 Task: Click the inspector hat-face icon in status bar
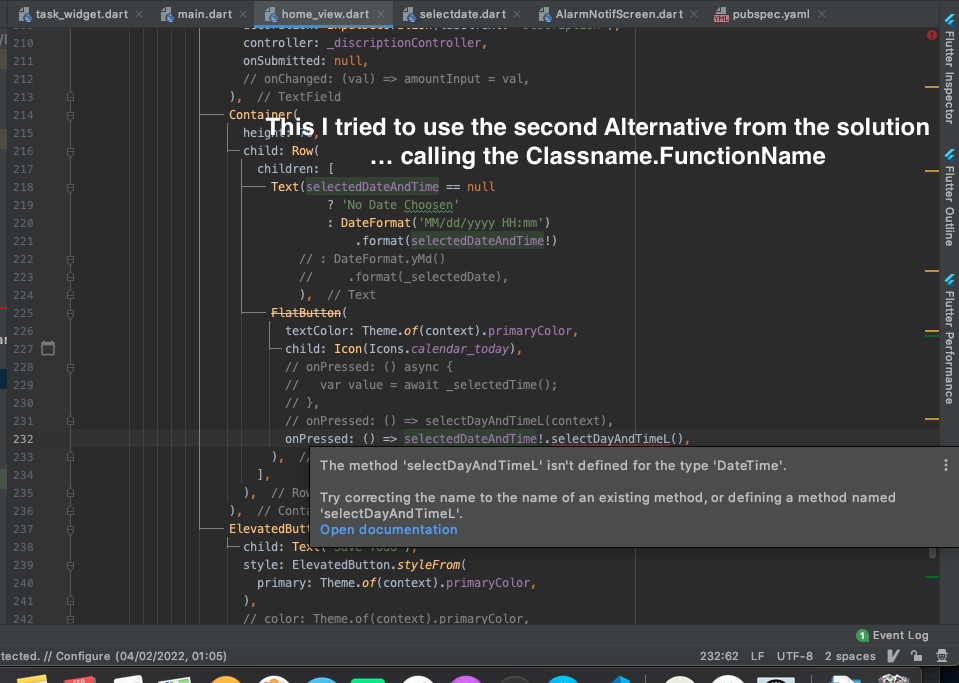[942, 656]
